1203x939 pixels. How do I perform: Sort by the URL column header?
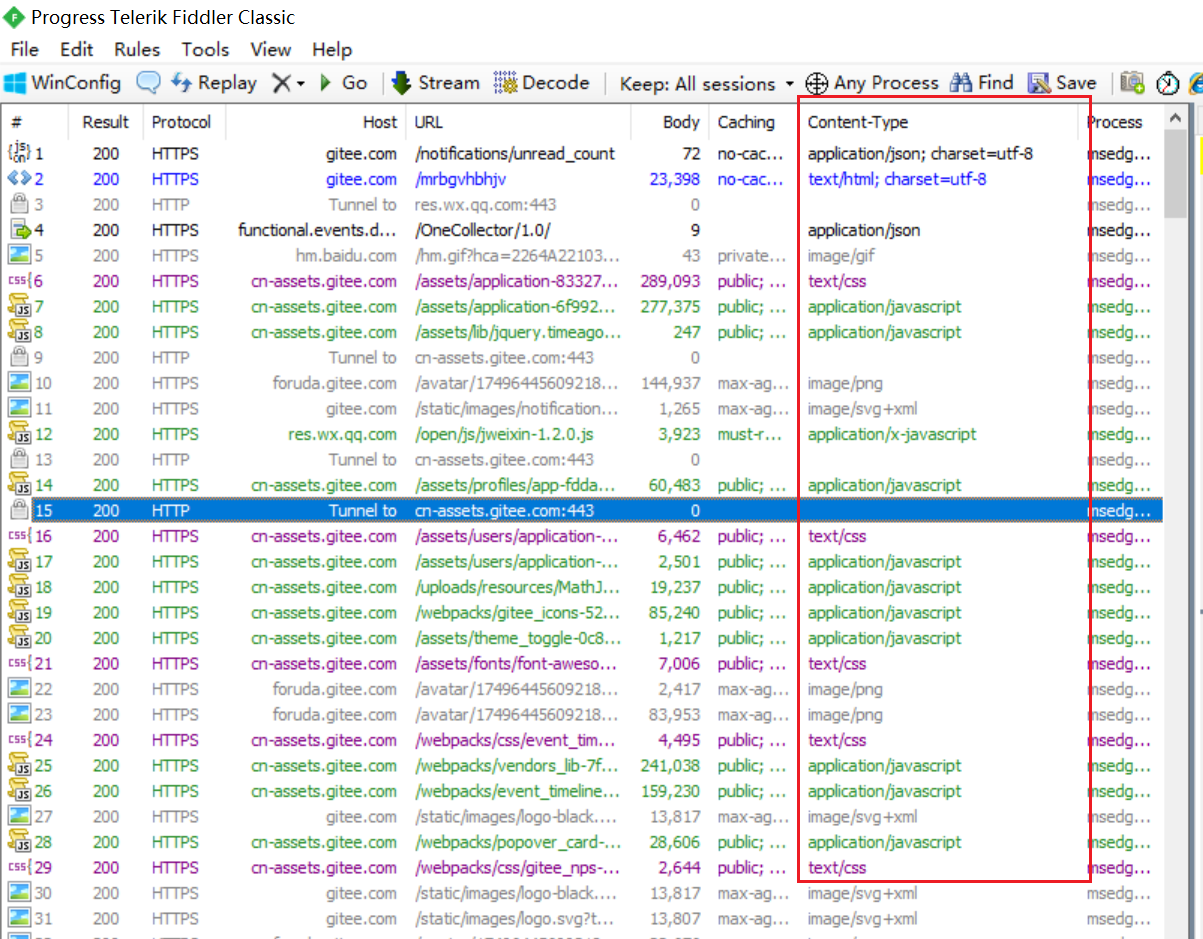coord(518,122)
